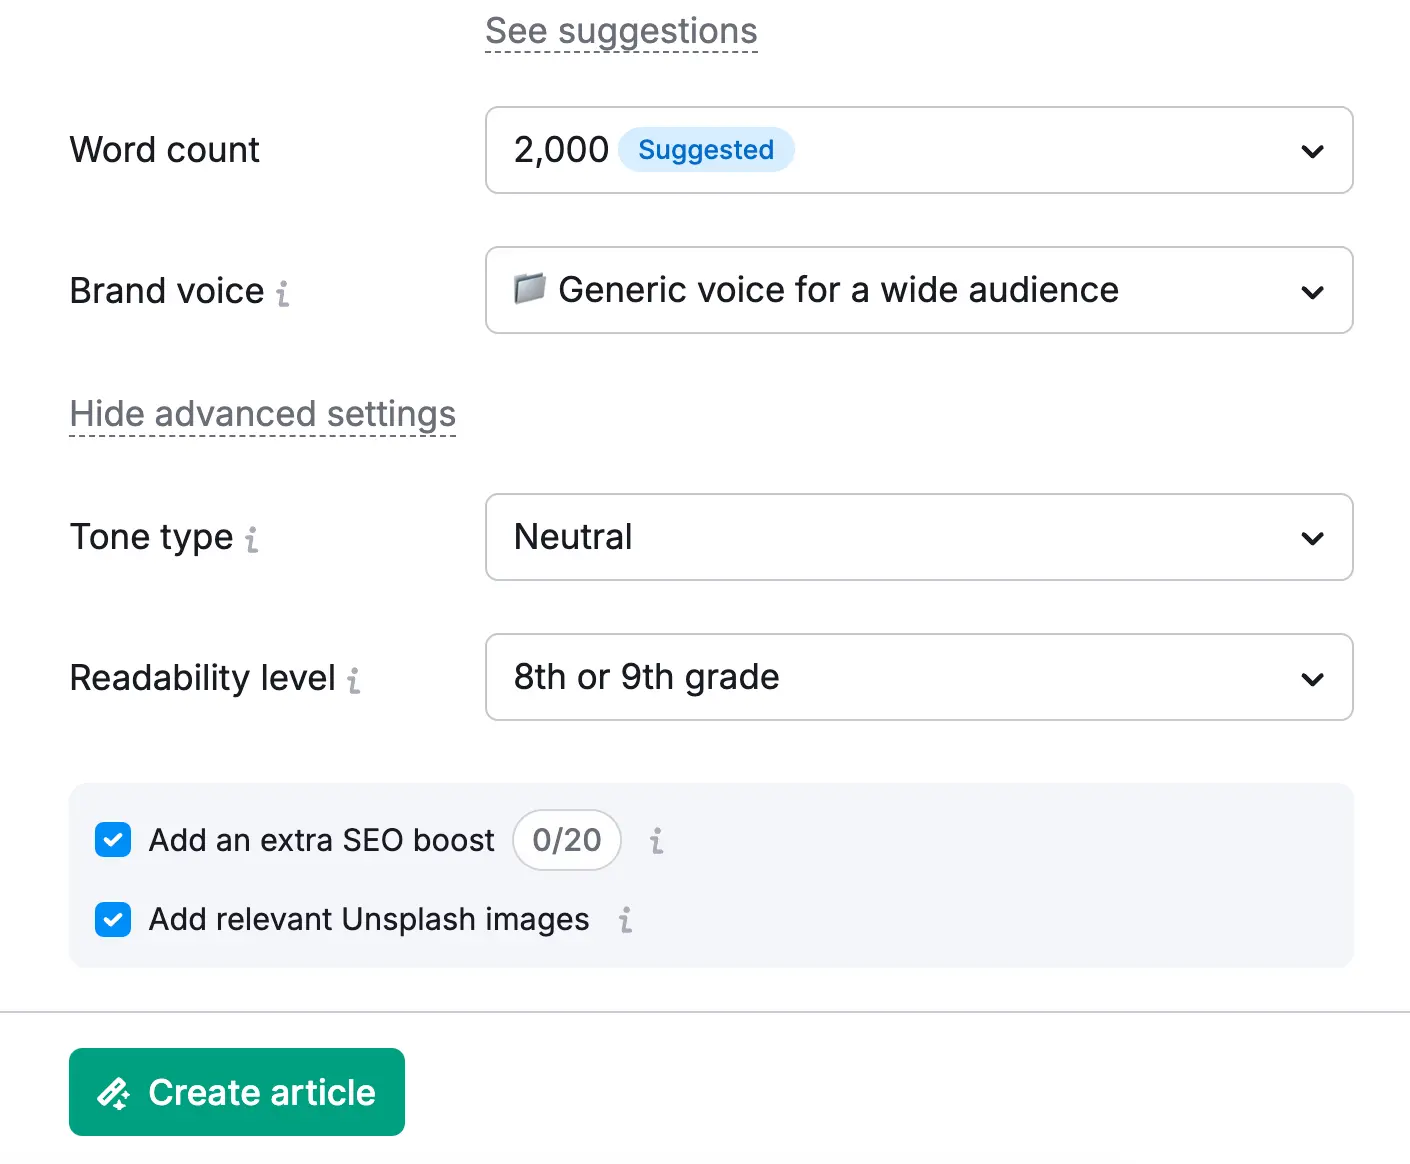Click the pen icon on Create article button
Viewport: 1410px width, 1164px height.
point(113,1093)
